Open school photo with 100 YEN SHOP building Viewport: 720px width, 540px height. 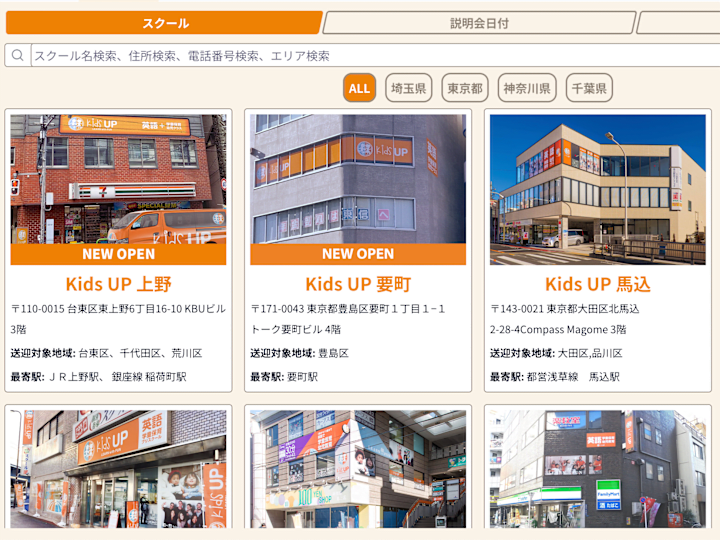tap(358, 469)
